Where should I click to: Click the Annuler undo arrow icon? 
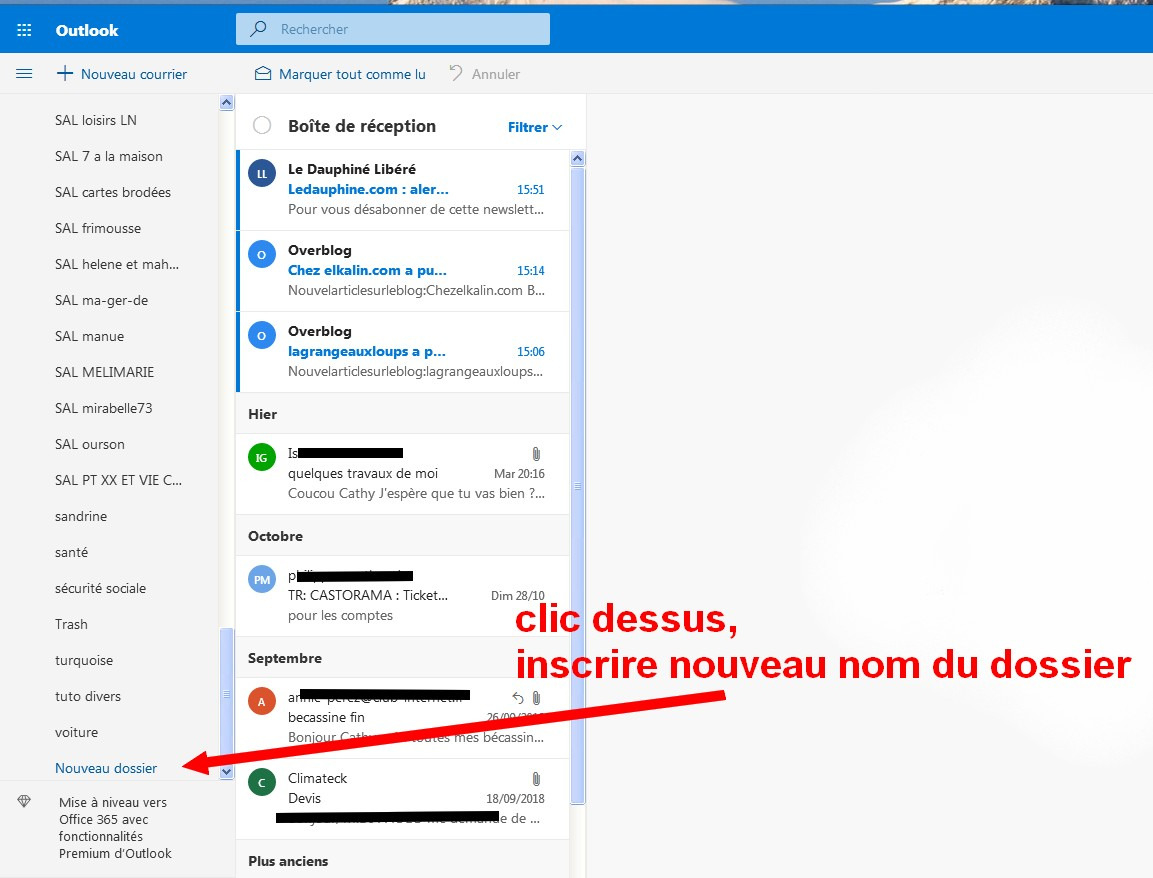456,74
